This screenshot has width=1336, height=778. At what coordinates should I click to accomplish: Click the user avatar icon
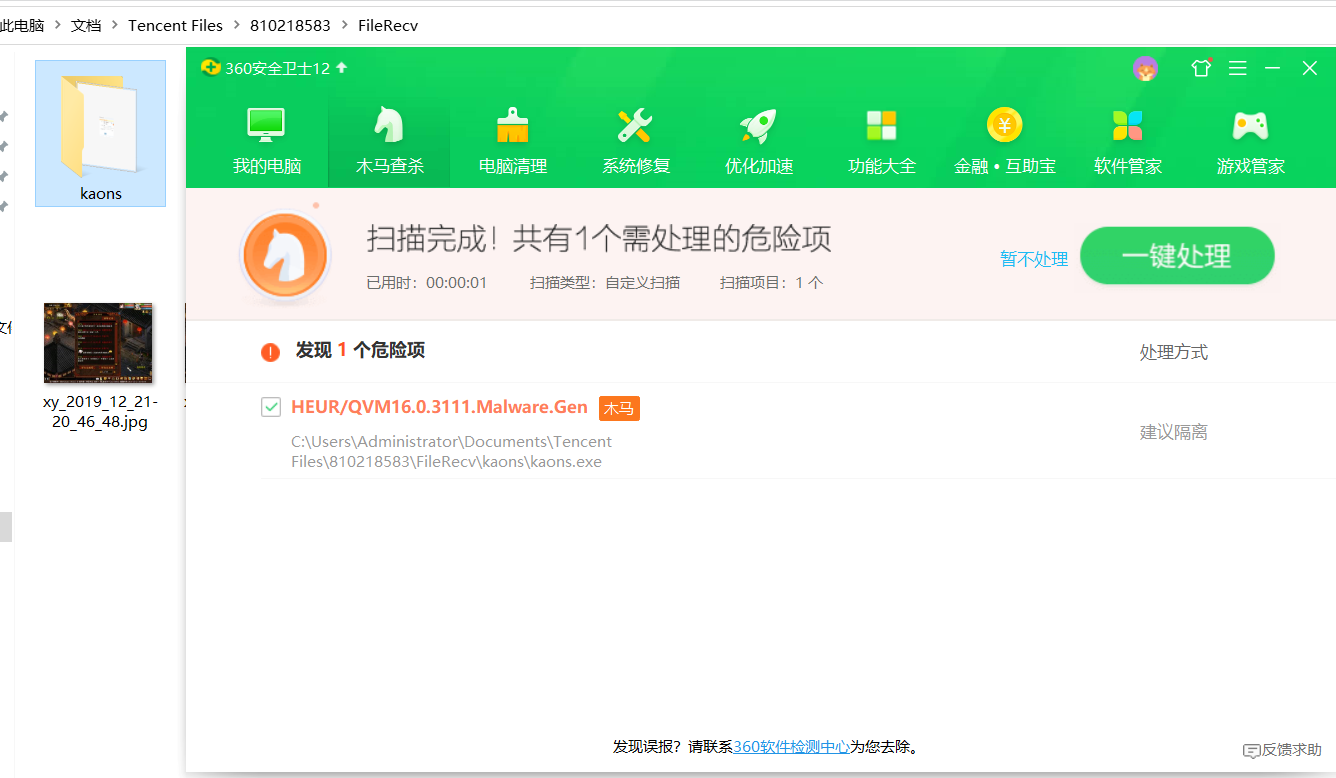pos(1145,69)
